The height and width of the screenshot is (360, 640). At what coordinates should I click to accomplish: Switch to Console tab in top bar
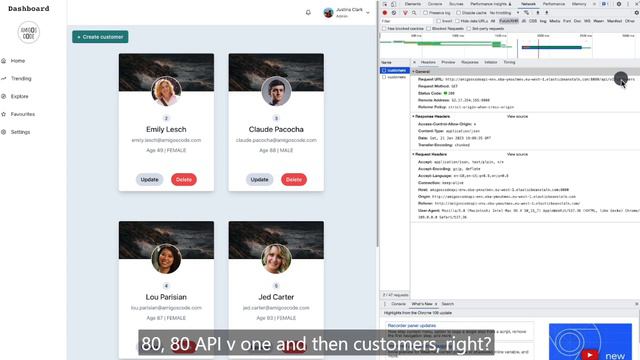pyautogui.click(x=435, y=4)
